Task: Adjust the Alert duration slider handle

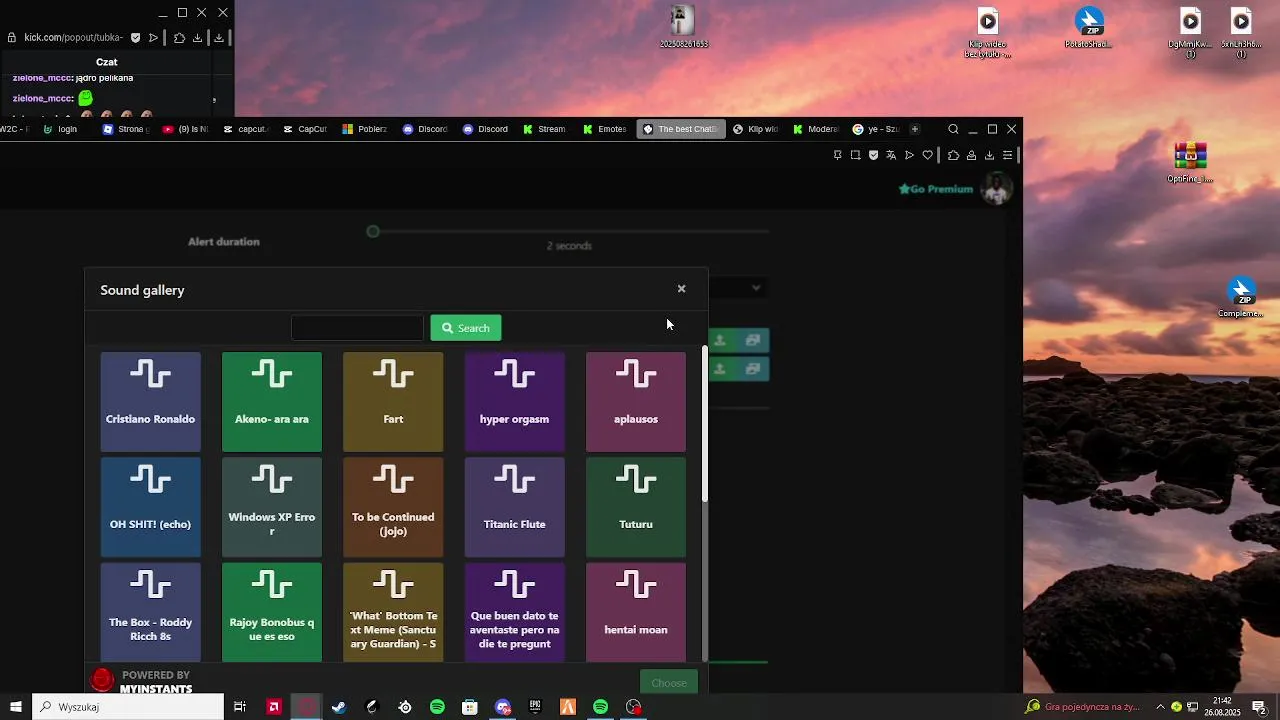Action: (x=373, y=231)
